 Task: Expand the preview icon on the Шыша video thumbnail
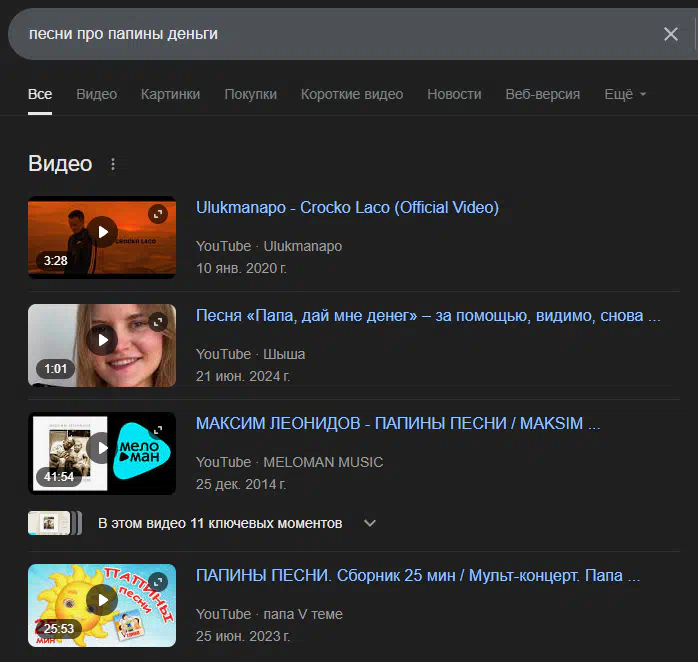pyautogui.click(x=158, y=322)
